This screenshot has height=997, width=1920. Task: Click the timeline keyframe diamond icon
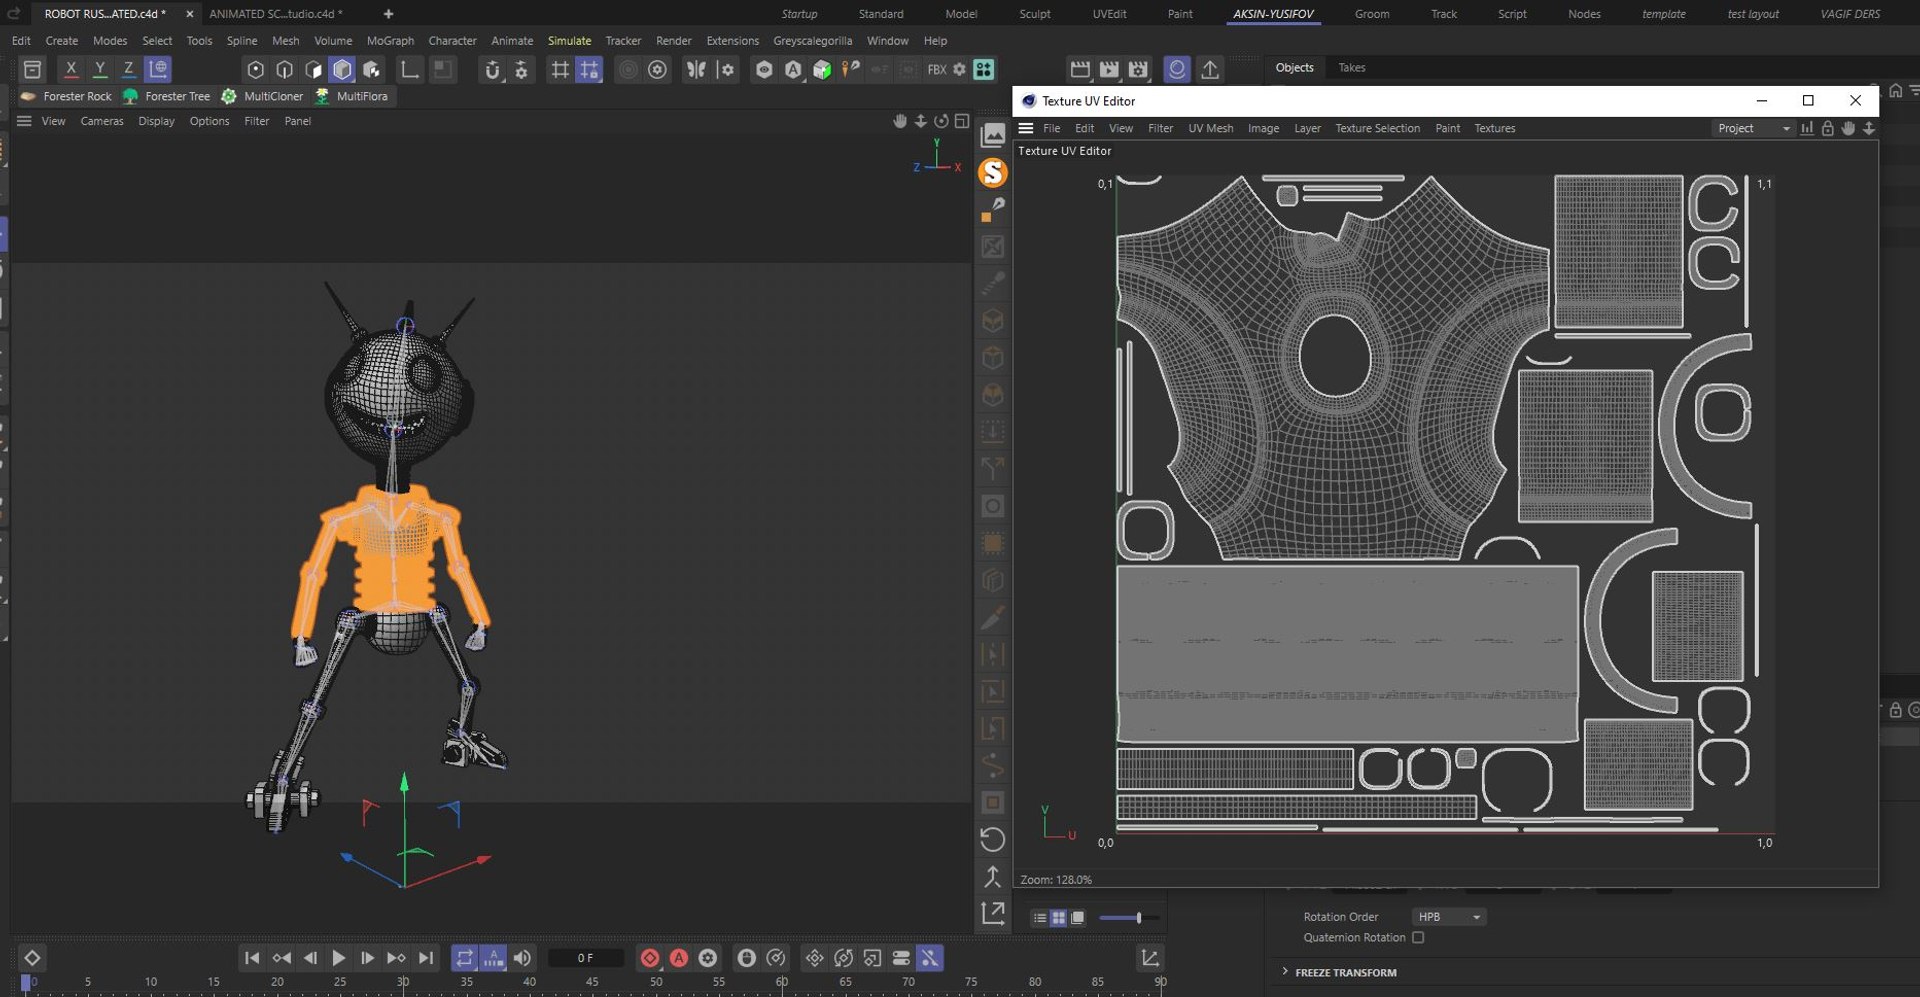coord(32,958)
